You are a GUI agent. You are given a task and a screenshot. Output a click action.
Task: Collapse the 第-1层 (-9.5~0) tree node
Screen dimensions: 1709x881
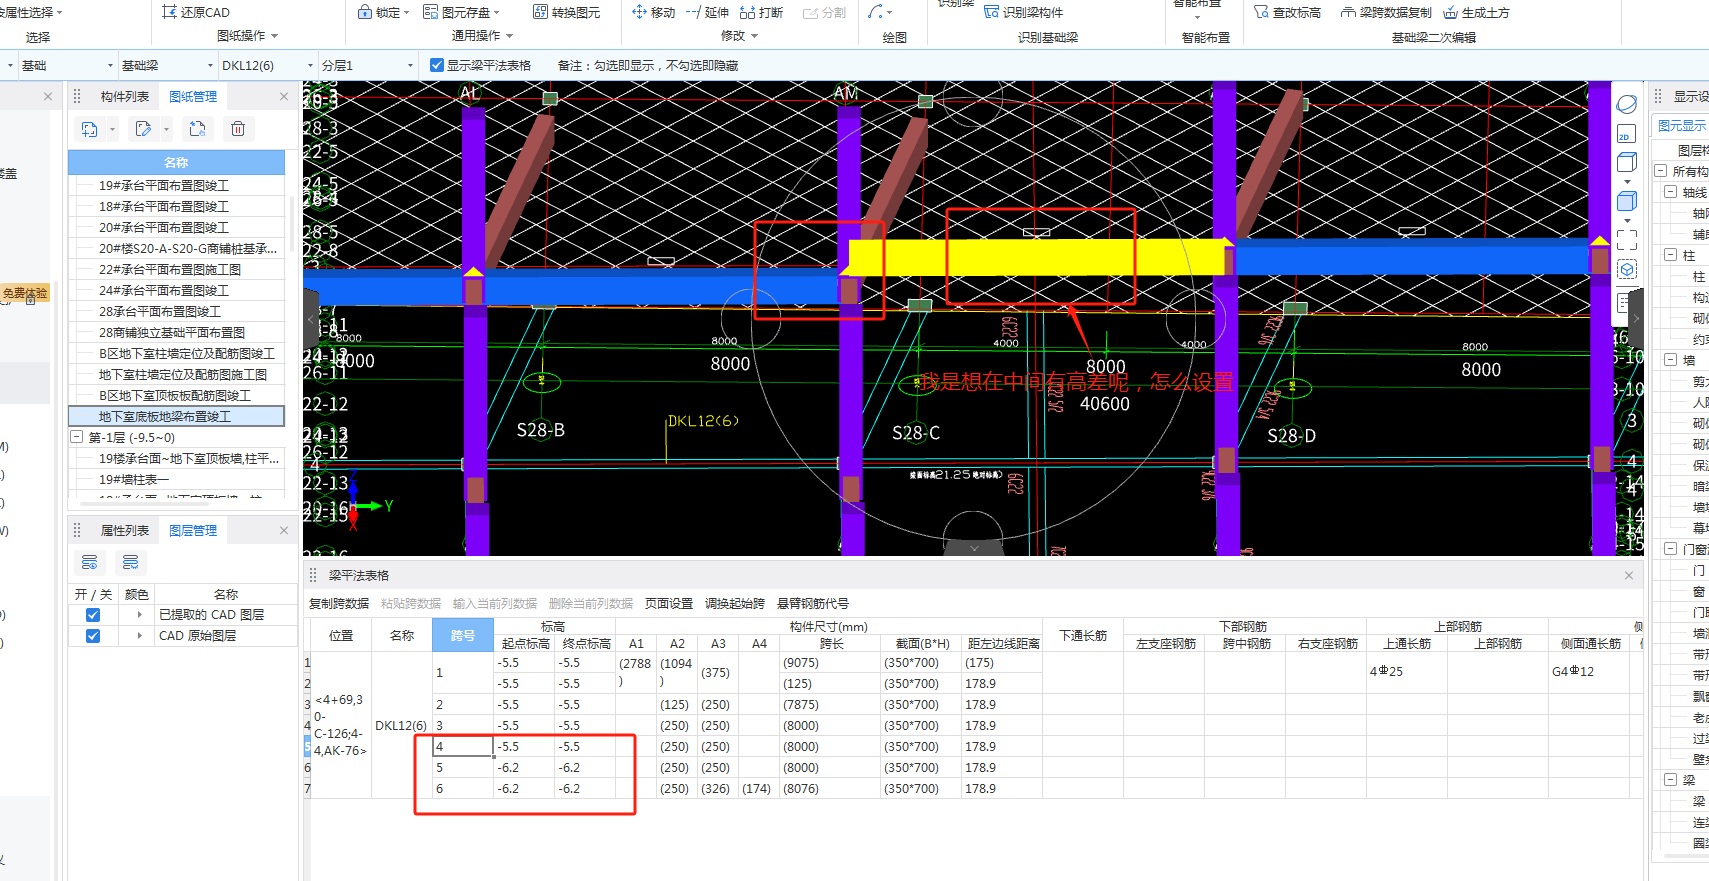click(76, 437)
